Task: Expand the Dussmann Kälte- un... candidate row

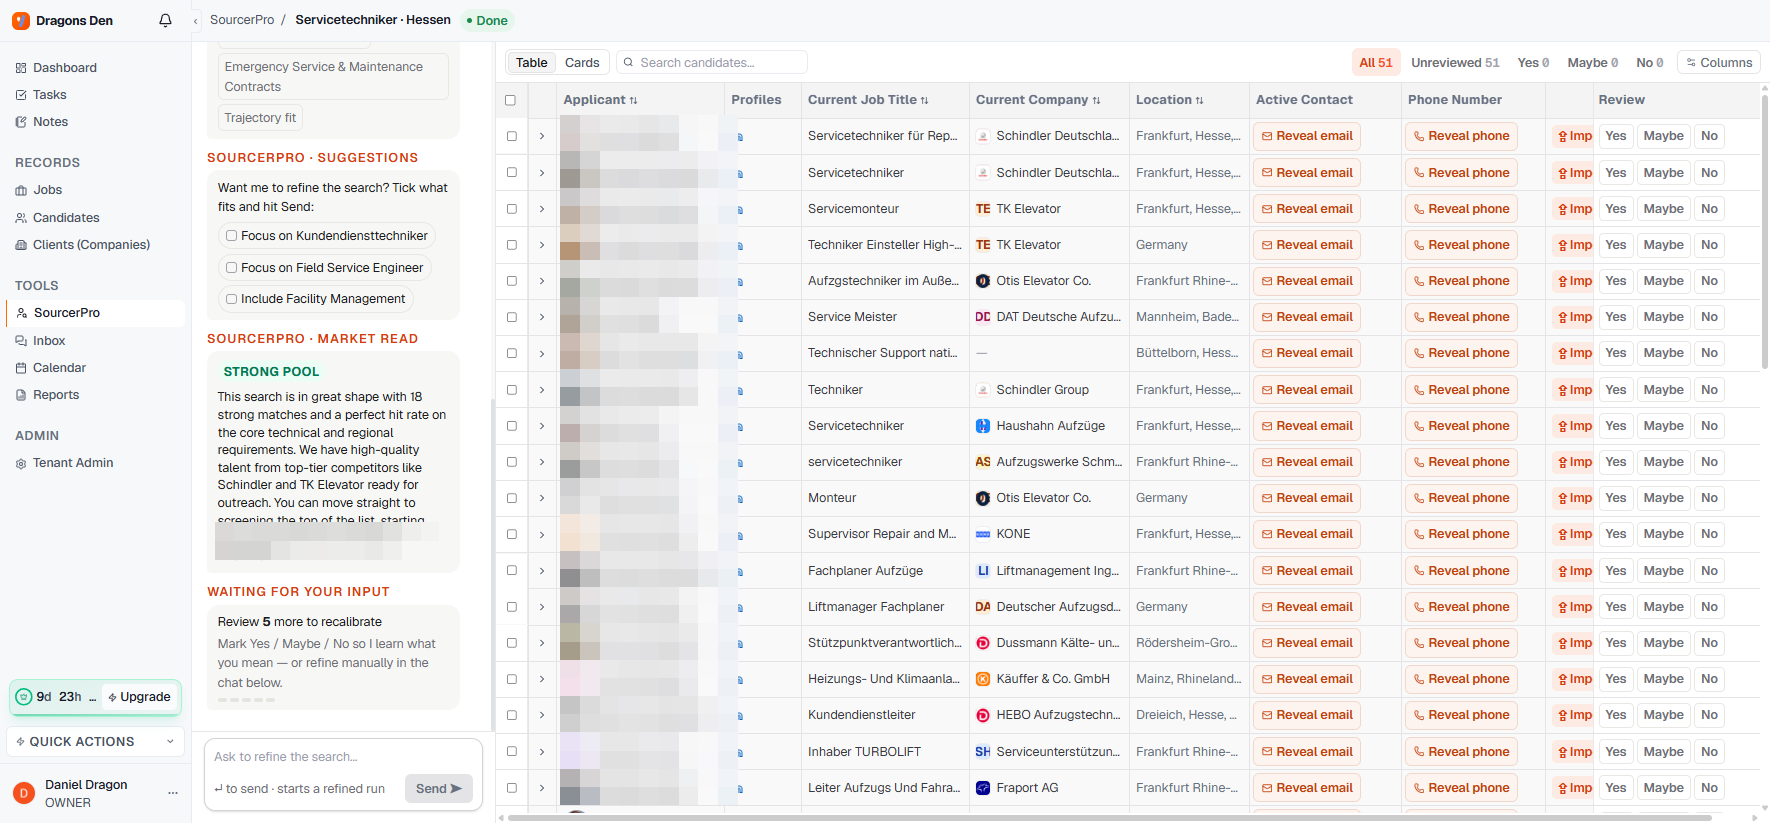Action: (x=542, y=643)
